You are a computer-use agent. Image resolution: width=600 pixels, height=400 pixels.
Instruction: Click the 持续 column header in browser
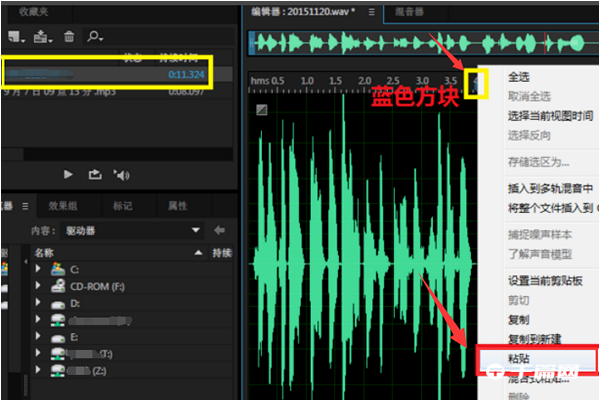pyautogui.click(x=222, y=253)
